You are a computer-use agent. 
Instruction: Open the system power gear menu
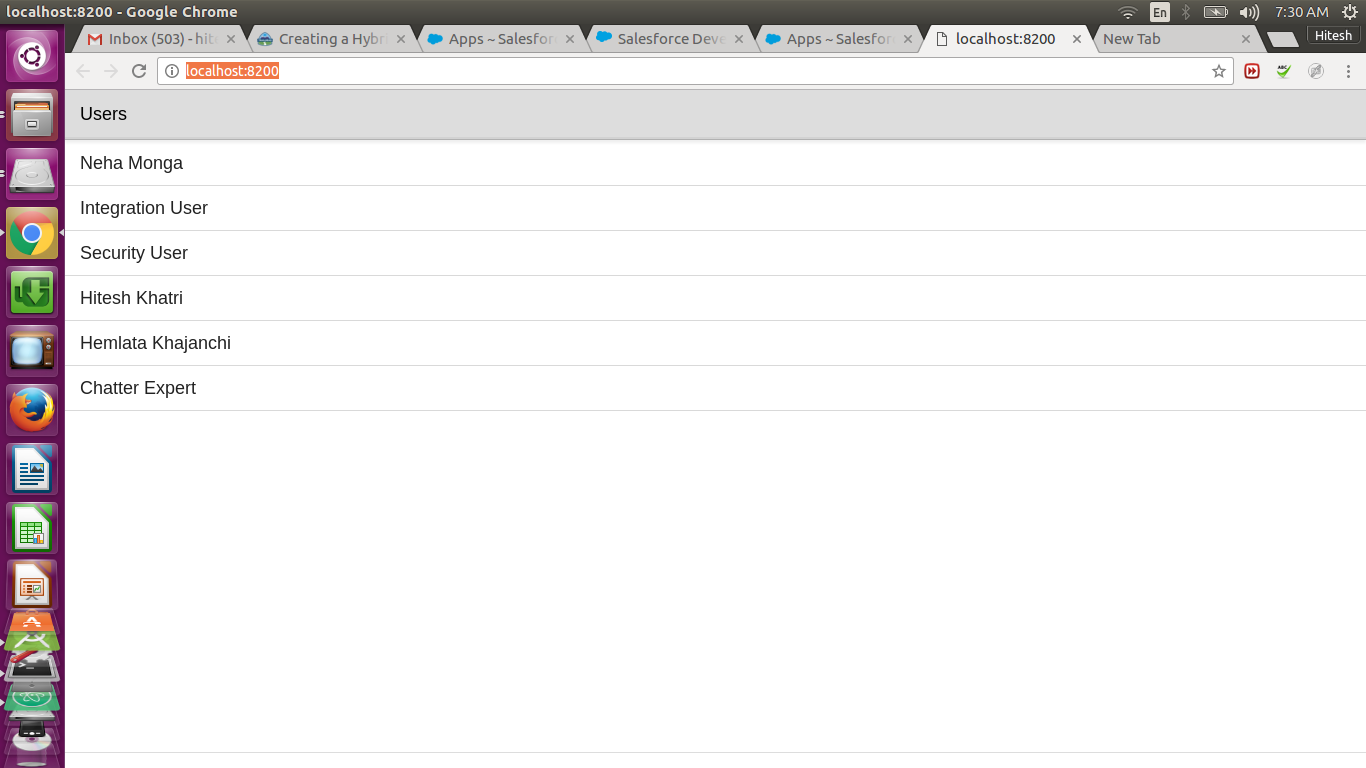[x=1348, y=12]
